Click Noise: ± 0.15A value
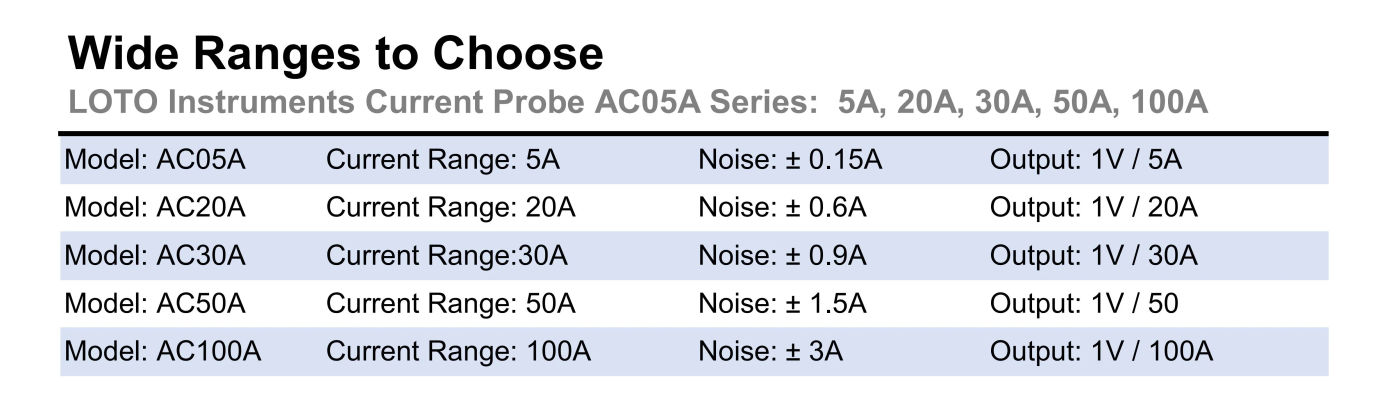The image size is (1400, 402). 790,160
